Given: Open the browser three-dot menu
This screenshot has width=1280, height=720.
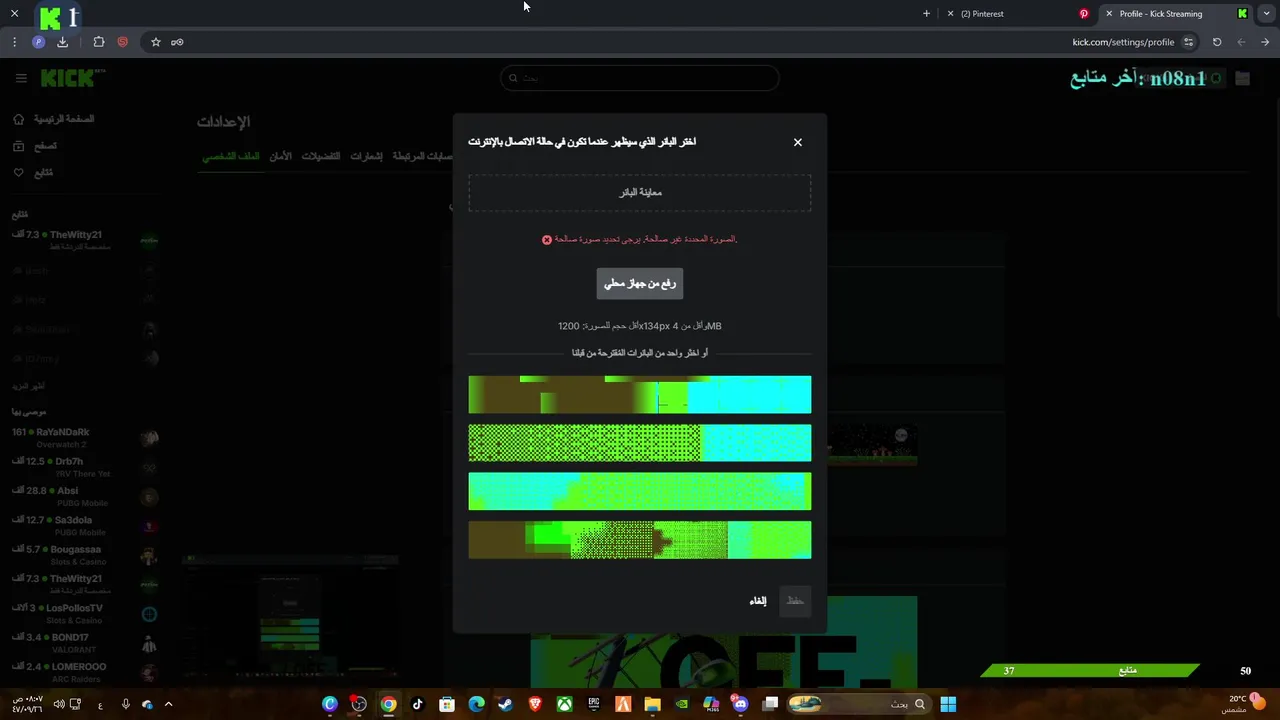Looking at the screenshot, I should click(x=14, y=42).
